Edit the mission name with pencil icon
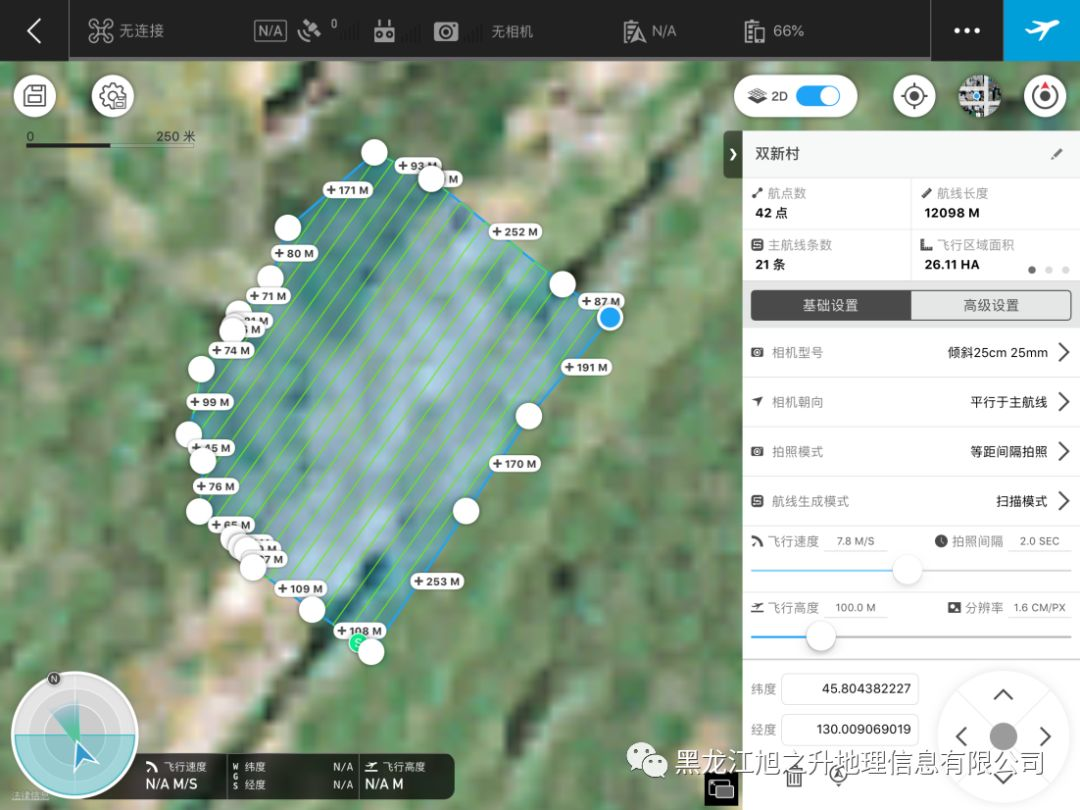This screenshot has width=1080, height=810. [1057, 154]
